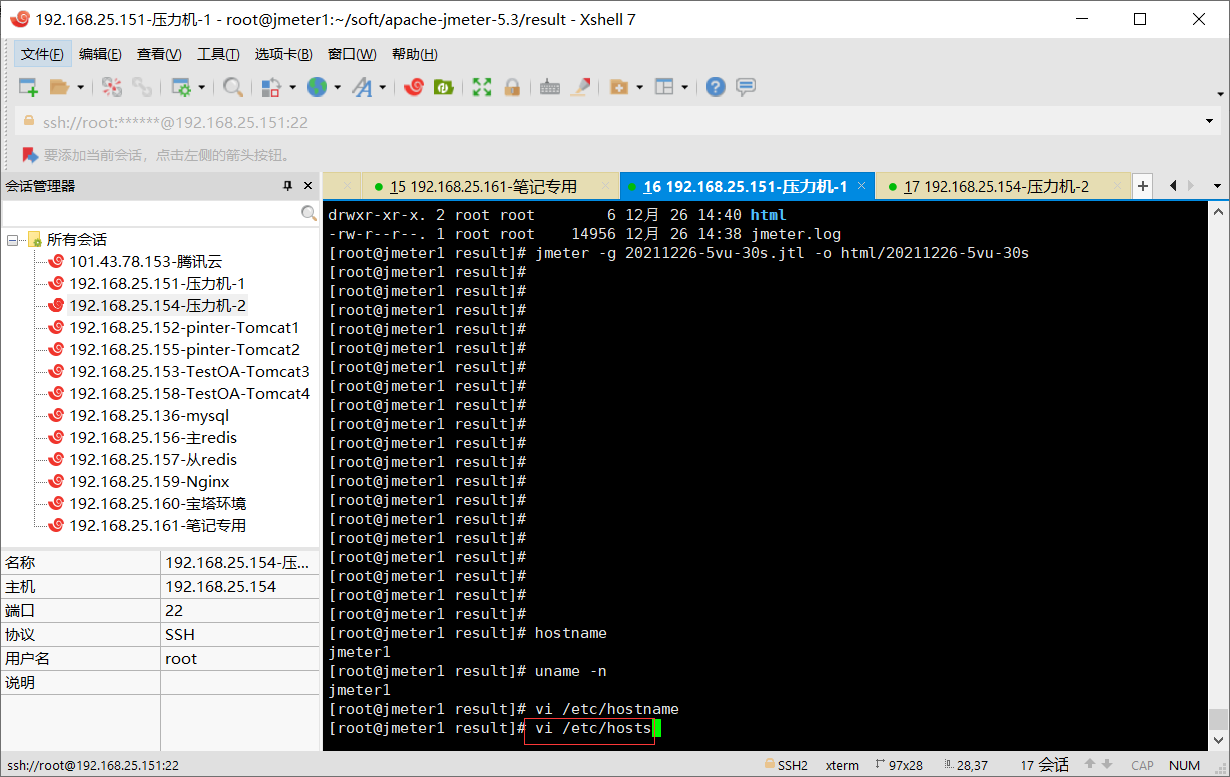Click the Open Session folder icon

59,87
